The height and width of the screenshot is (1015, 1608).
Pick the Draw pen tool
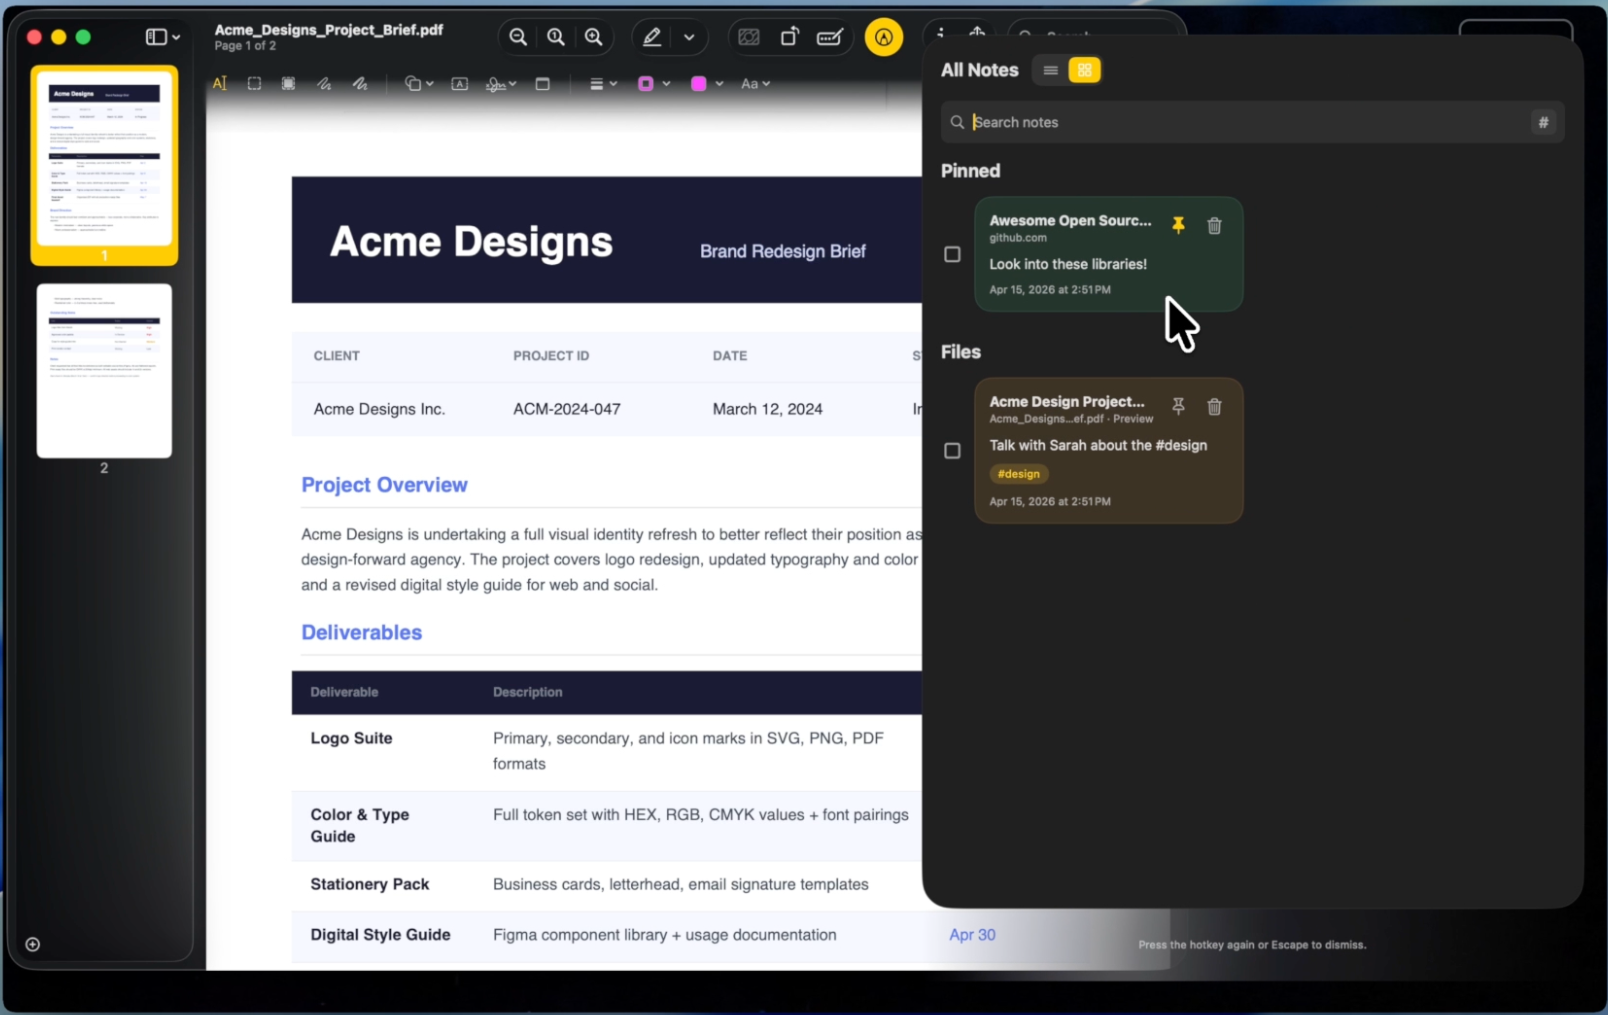[360, 84]
